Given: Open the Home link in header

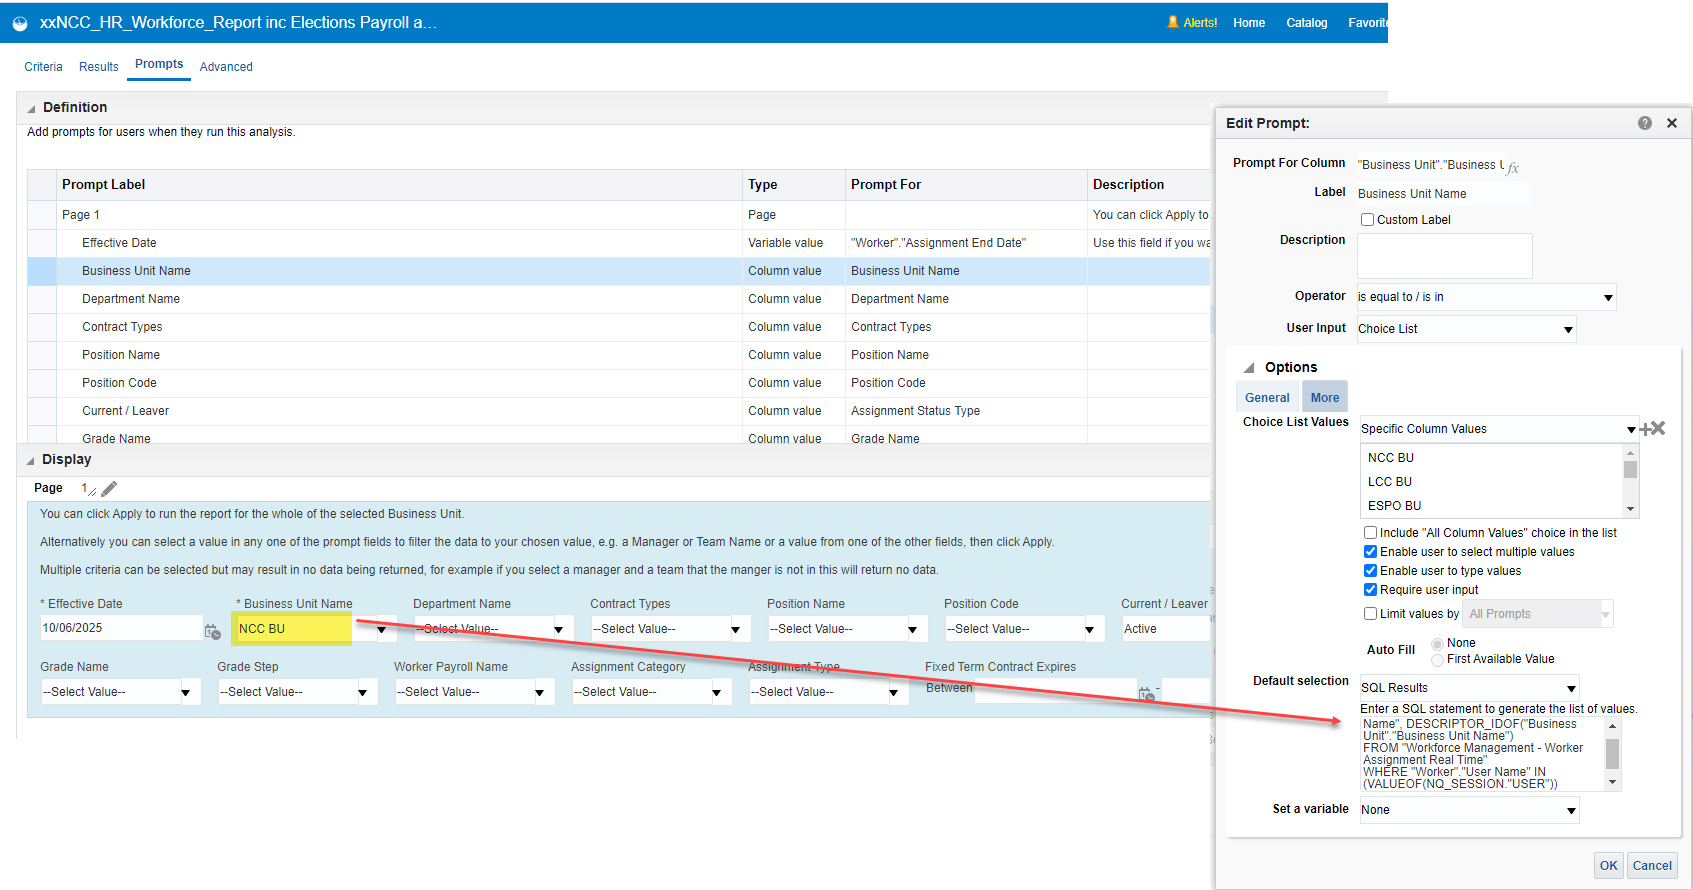Looking at the screenshot, I should (1249, 23).
